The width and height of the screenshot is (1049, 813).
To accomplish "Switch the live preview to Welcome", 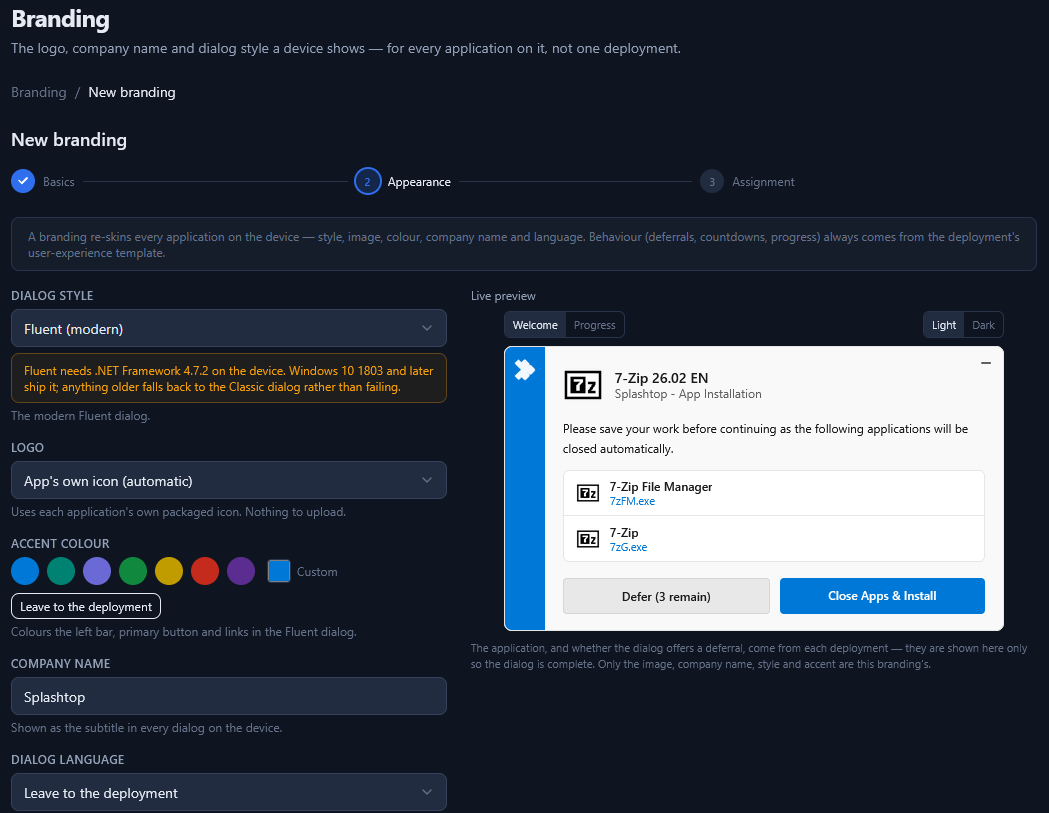I will pos(535,325).
